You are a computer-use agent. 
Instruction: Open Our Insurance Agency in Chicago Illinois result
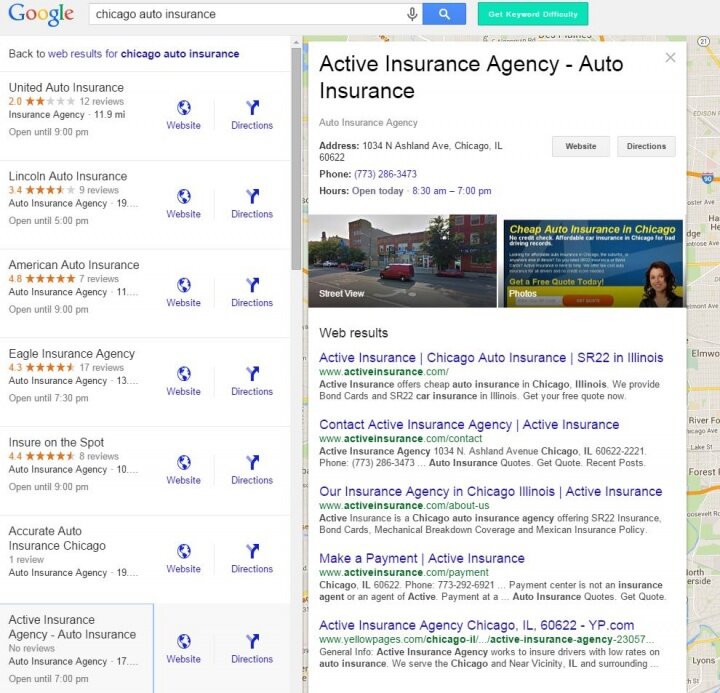(490, 491)
